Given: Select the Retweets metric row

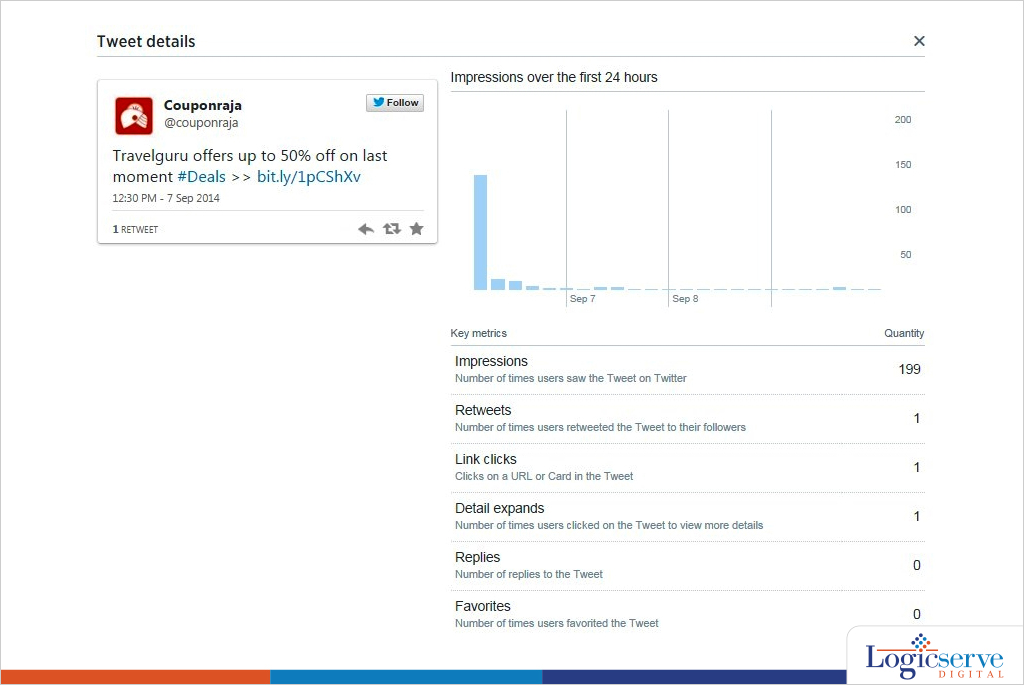Looking at the screenshot, I should (x=687, y=419).
